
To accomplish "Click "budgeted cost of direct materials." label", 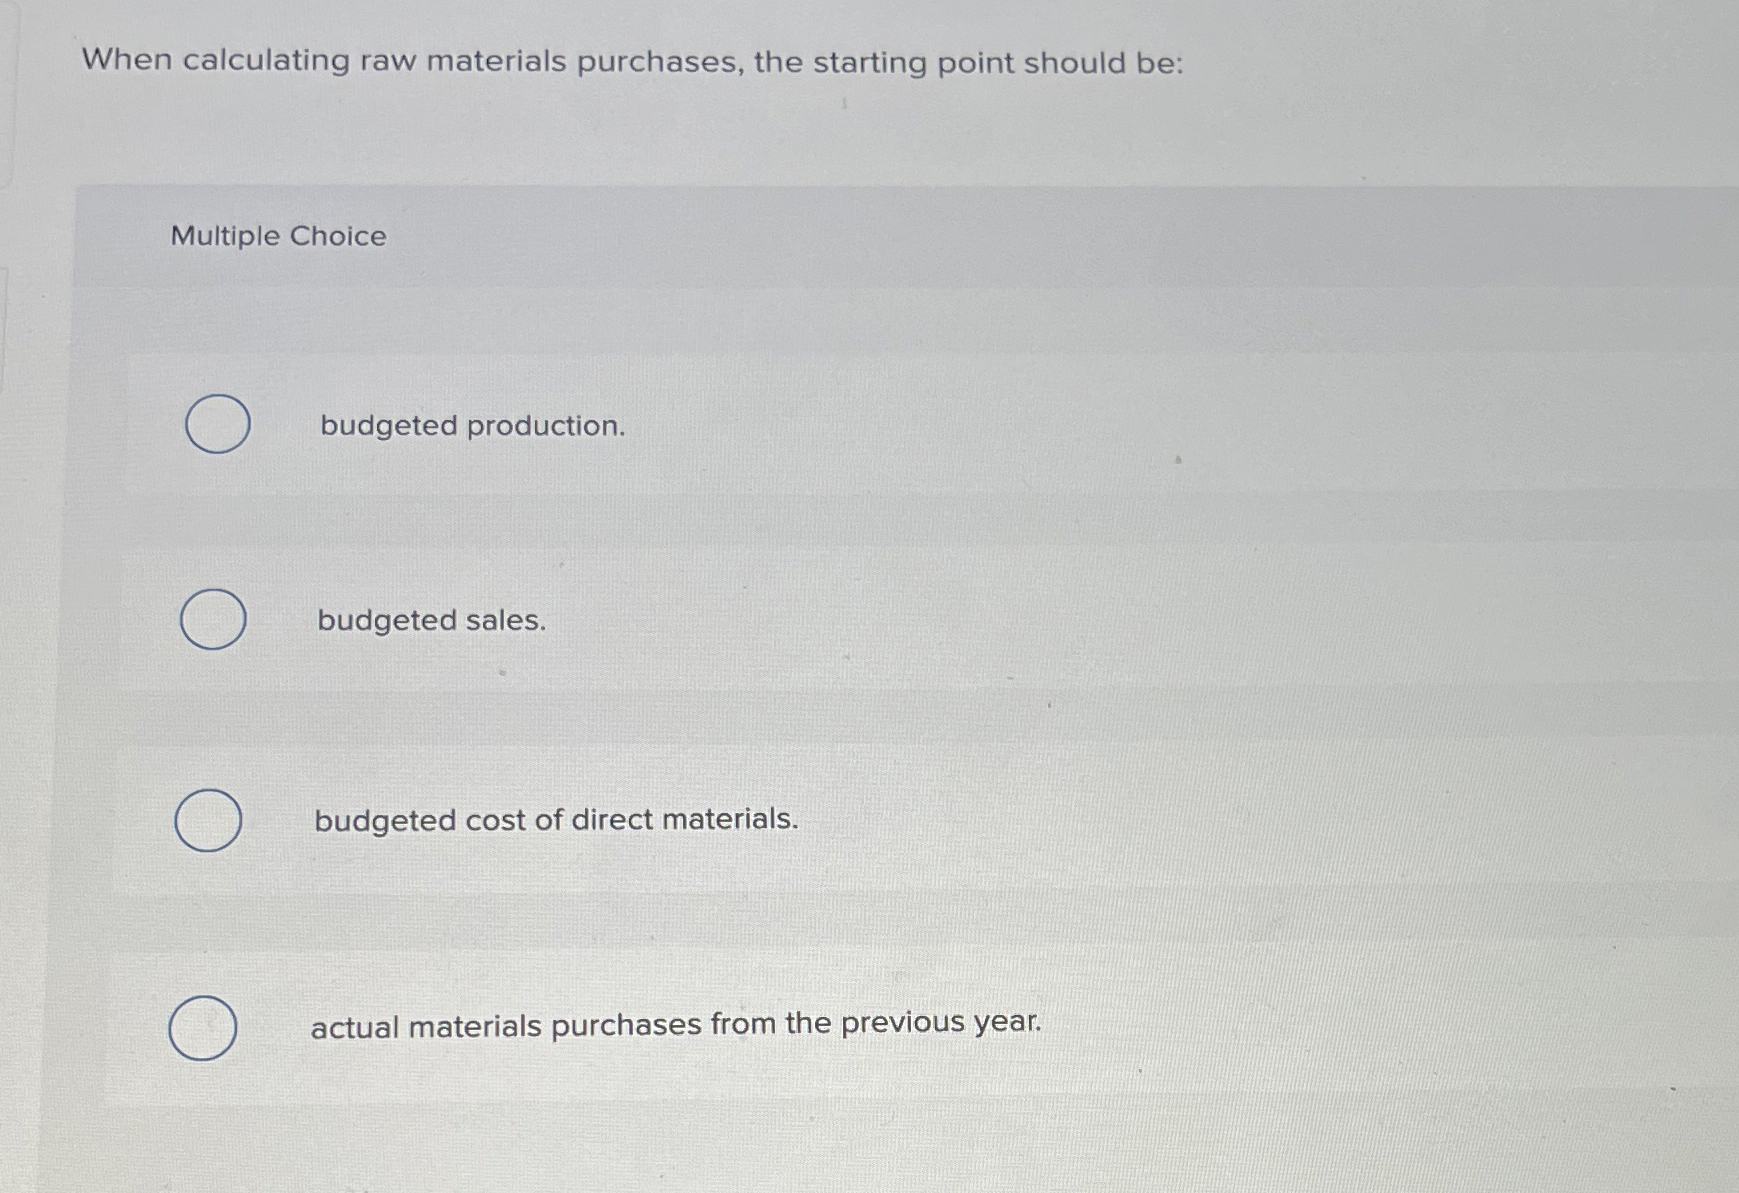I will coord(555,821).
